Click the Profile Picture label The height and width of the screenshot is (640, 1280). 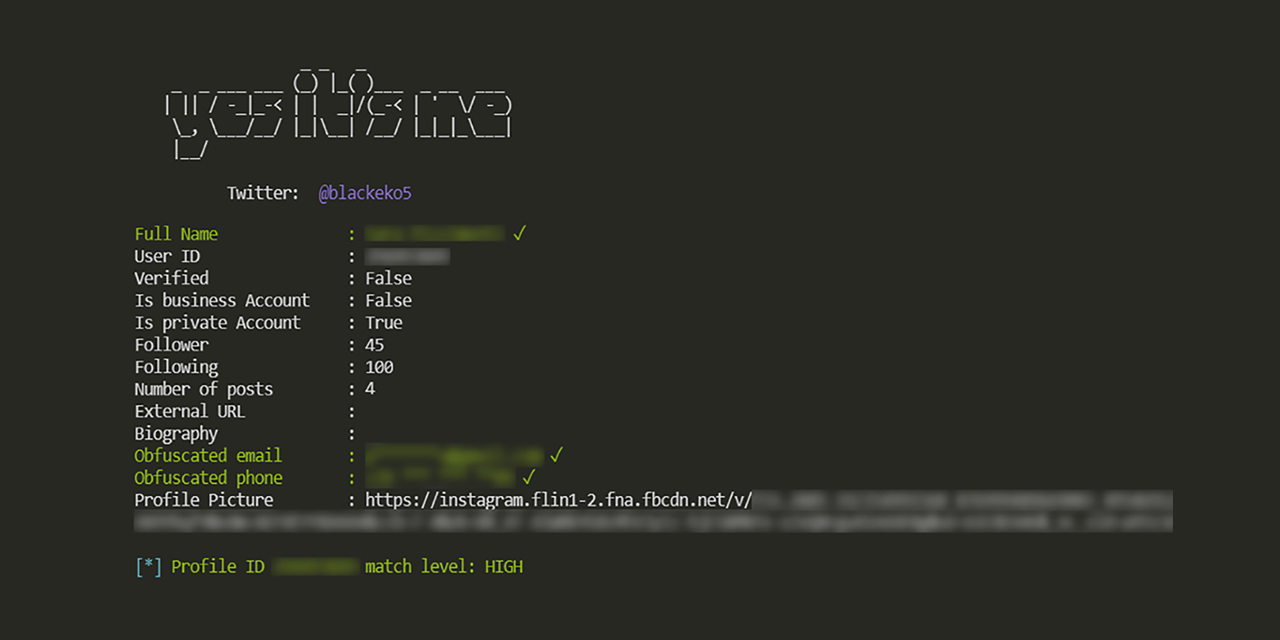click(x=204, y=500)
